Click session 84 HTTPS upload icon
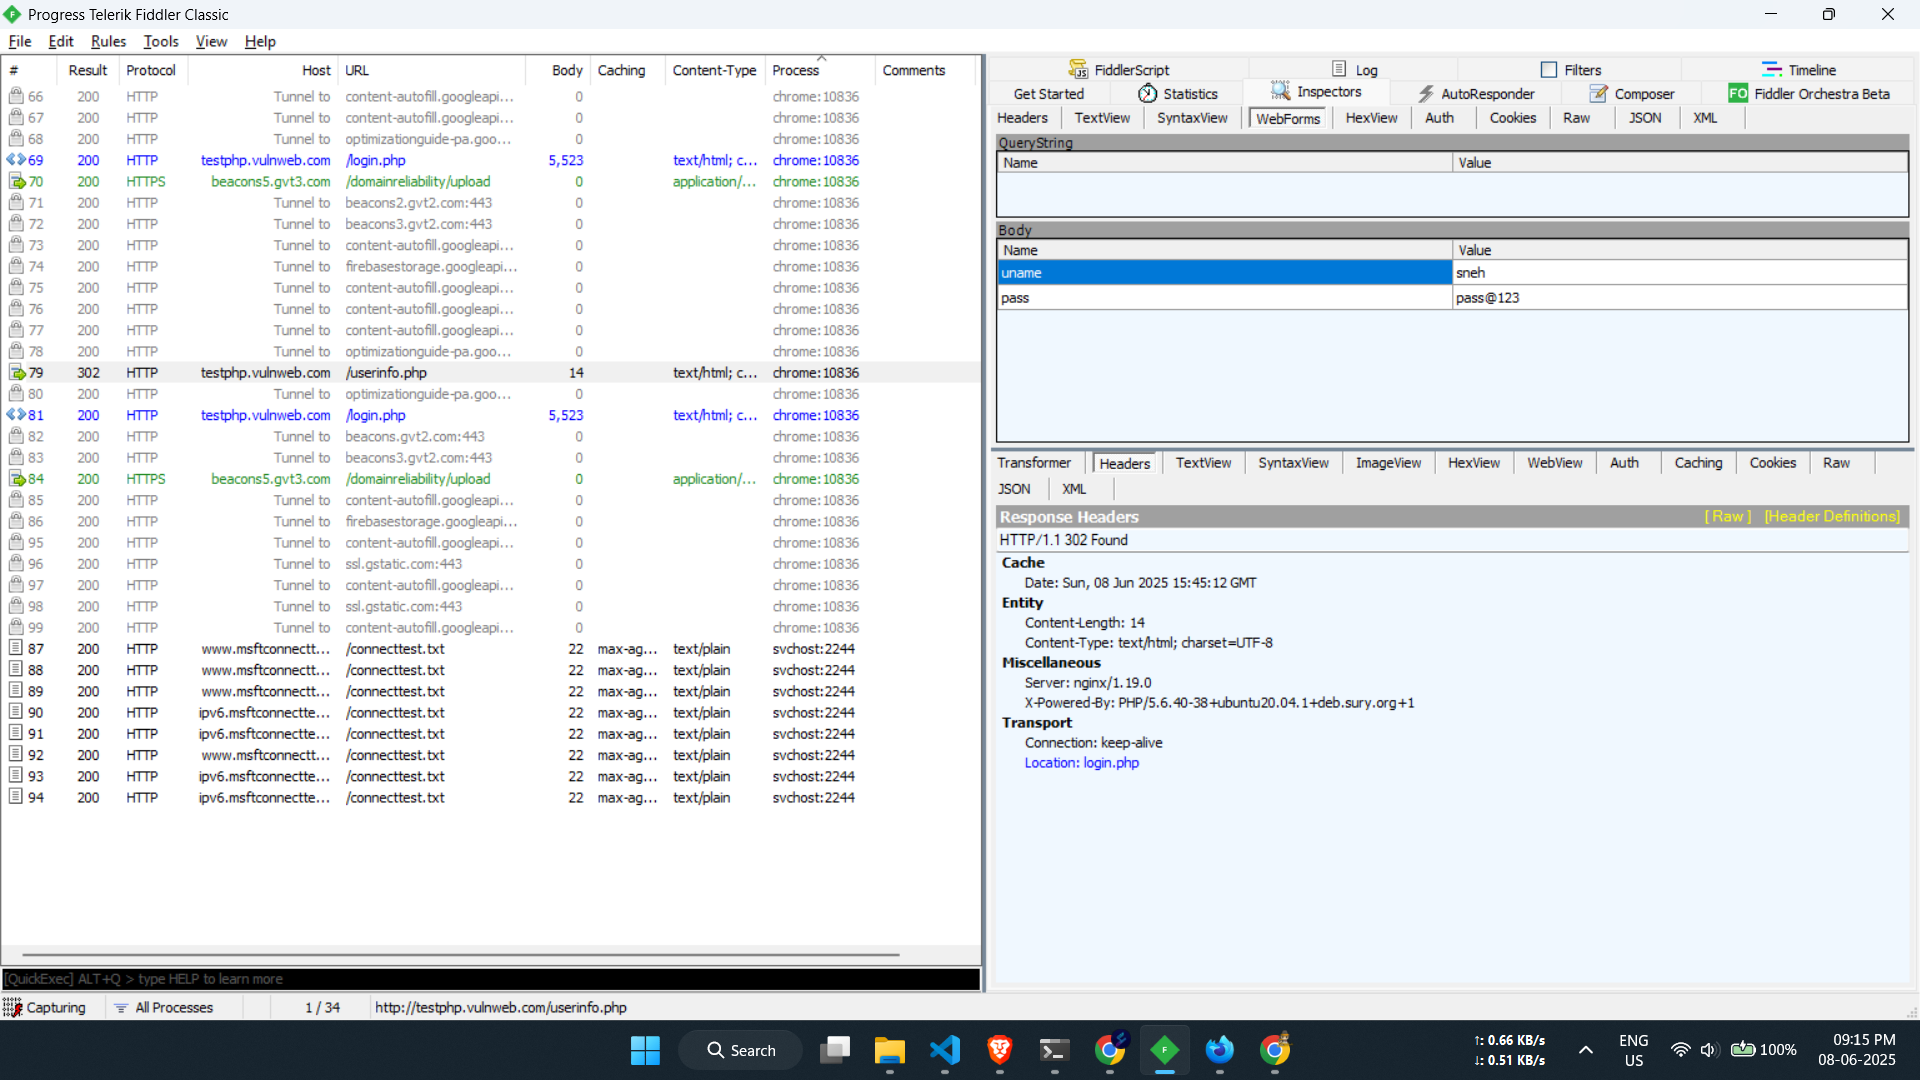Image resolution: width=1920 pixels, height=1080 pixels. [x=16, y=479]
